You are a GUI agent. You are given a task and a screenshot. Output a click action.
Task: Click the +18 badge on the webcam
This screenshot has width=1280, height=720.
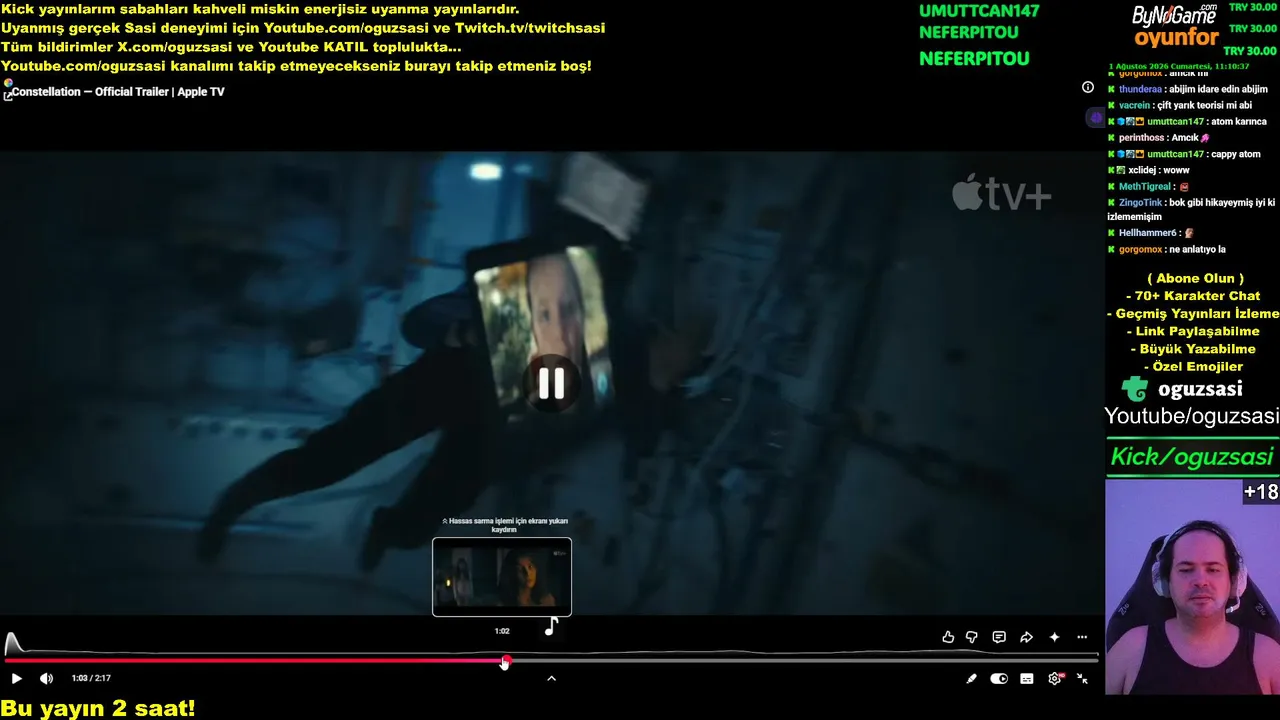[x=1261, y=492]
